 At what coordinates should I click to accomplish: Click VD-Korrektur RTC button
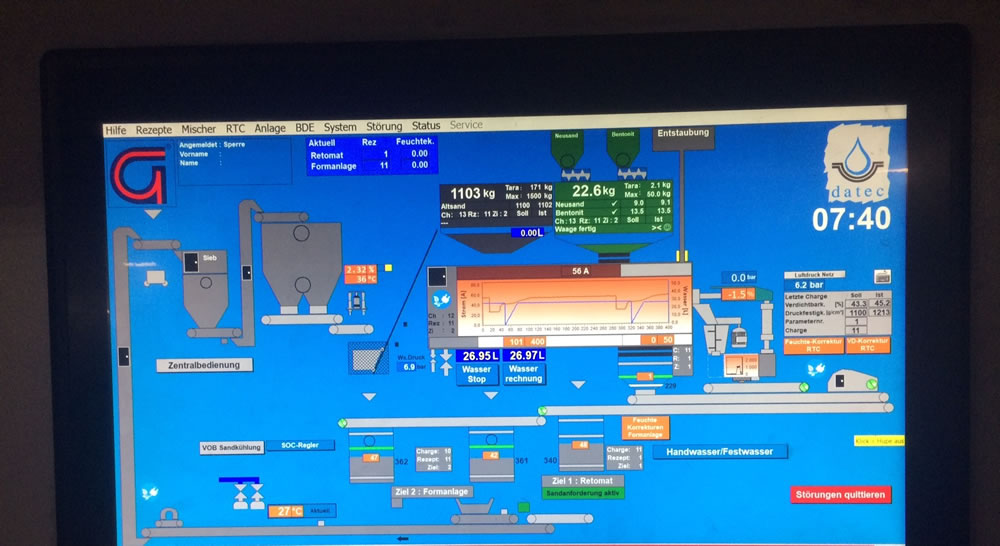[x=867, y=345]
